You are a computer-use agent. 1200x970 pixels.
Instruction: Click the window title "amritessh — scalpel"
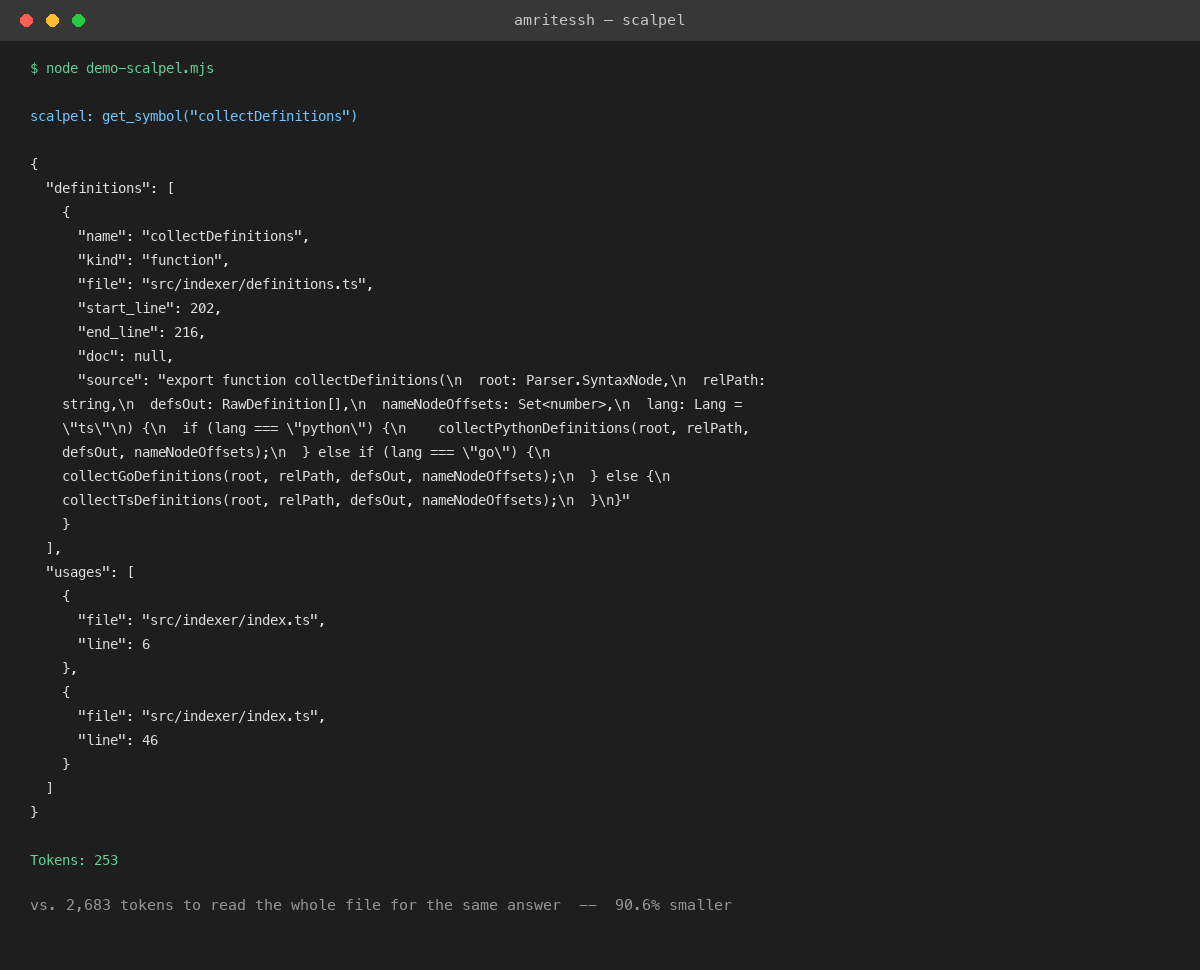[600, 20]
